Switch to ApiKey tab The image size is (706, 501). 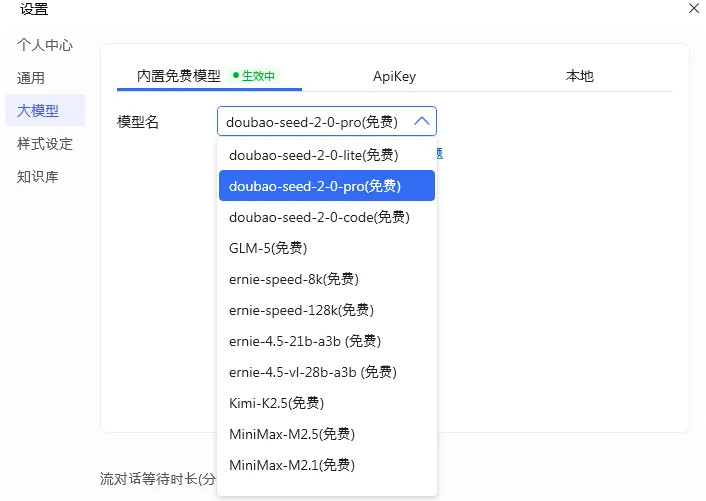pyautogui.click(x=394, y=76)
